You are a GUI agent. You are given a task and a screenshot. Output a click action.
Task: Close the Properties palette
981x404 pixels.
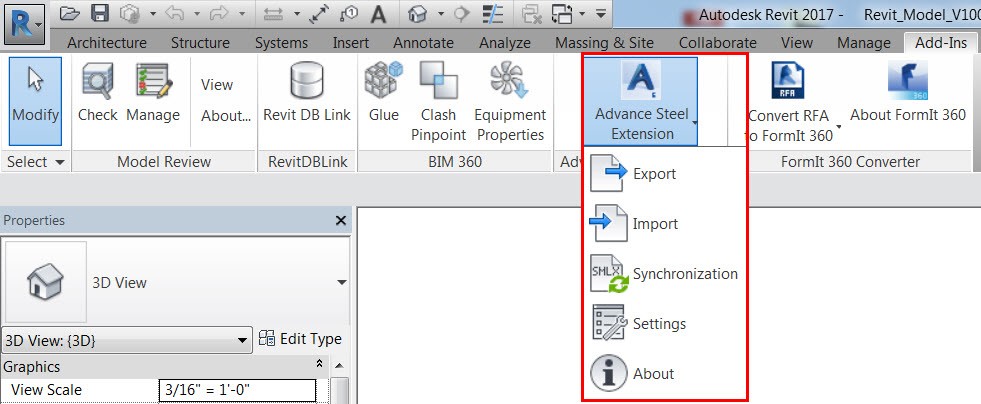341,220
